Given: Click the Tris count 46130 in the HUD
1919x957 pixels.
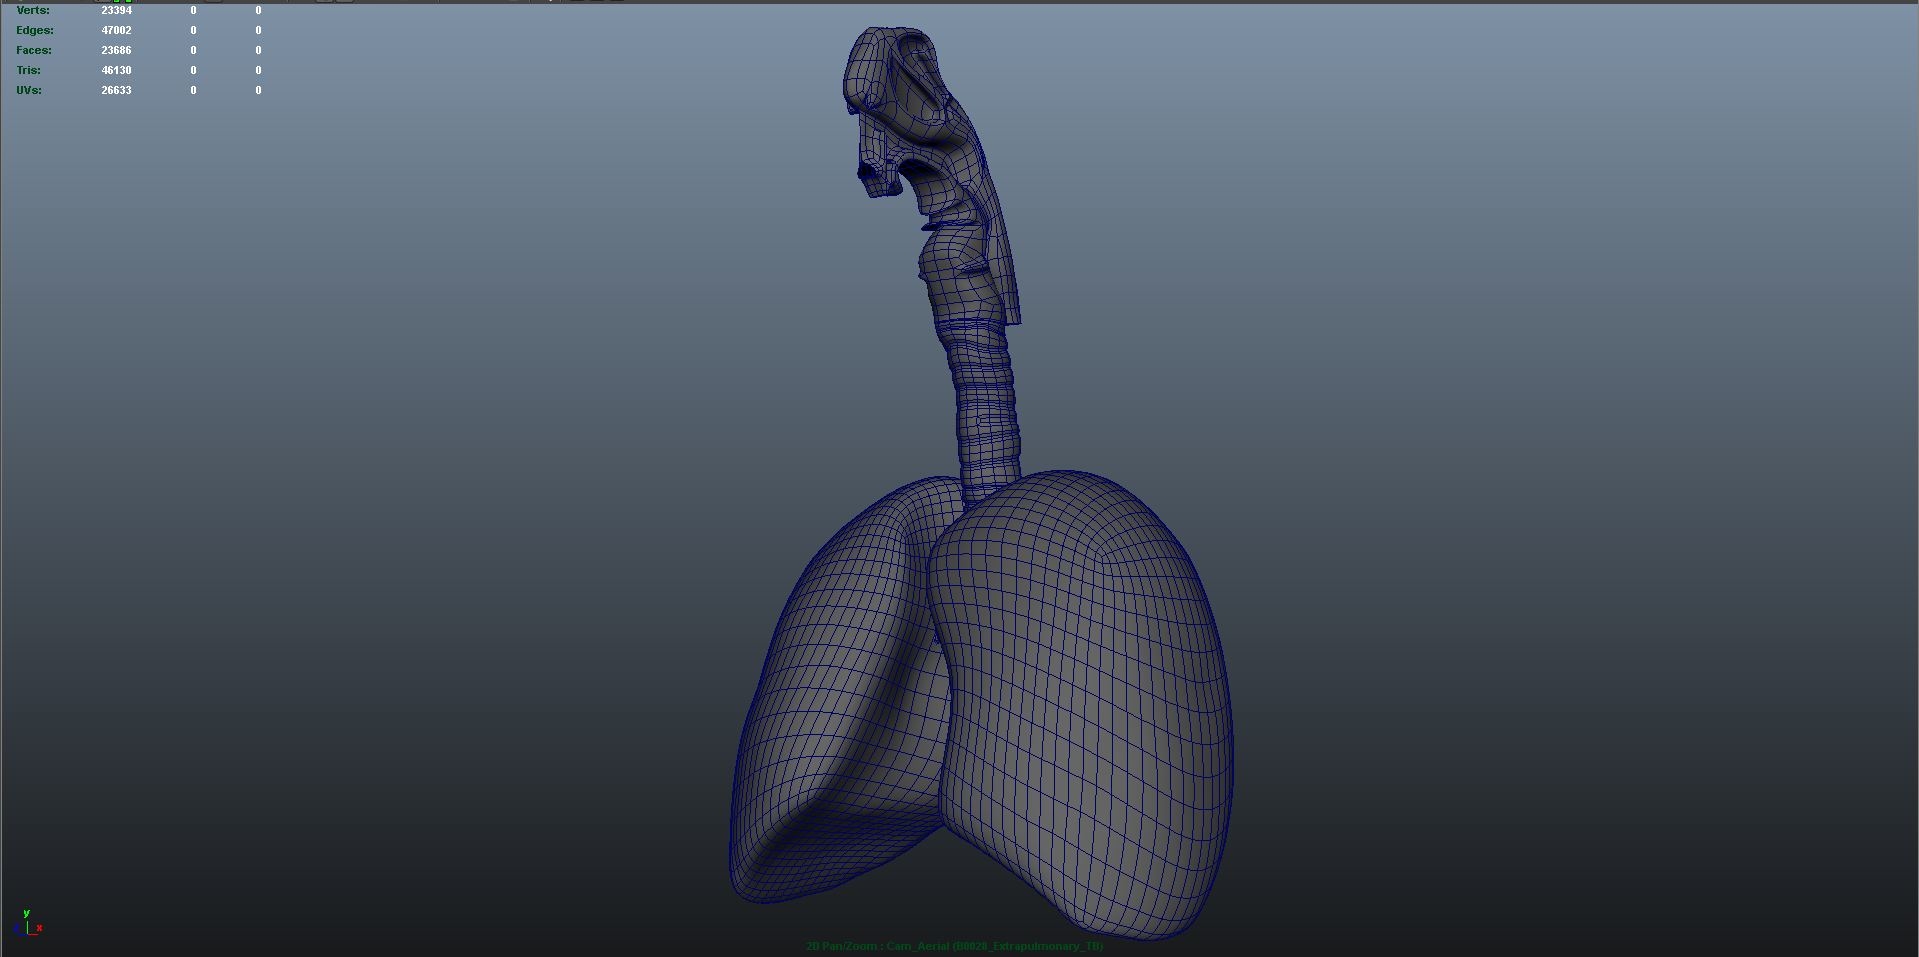Looking at the screenshot, I should pos(117,70).
